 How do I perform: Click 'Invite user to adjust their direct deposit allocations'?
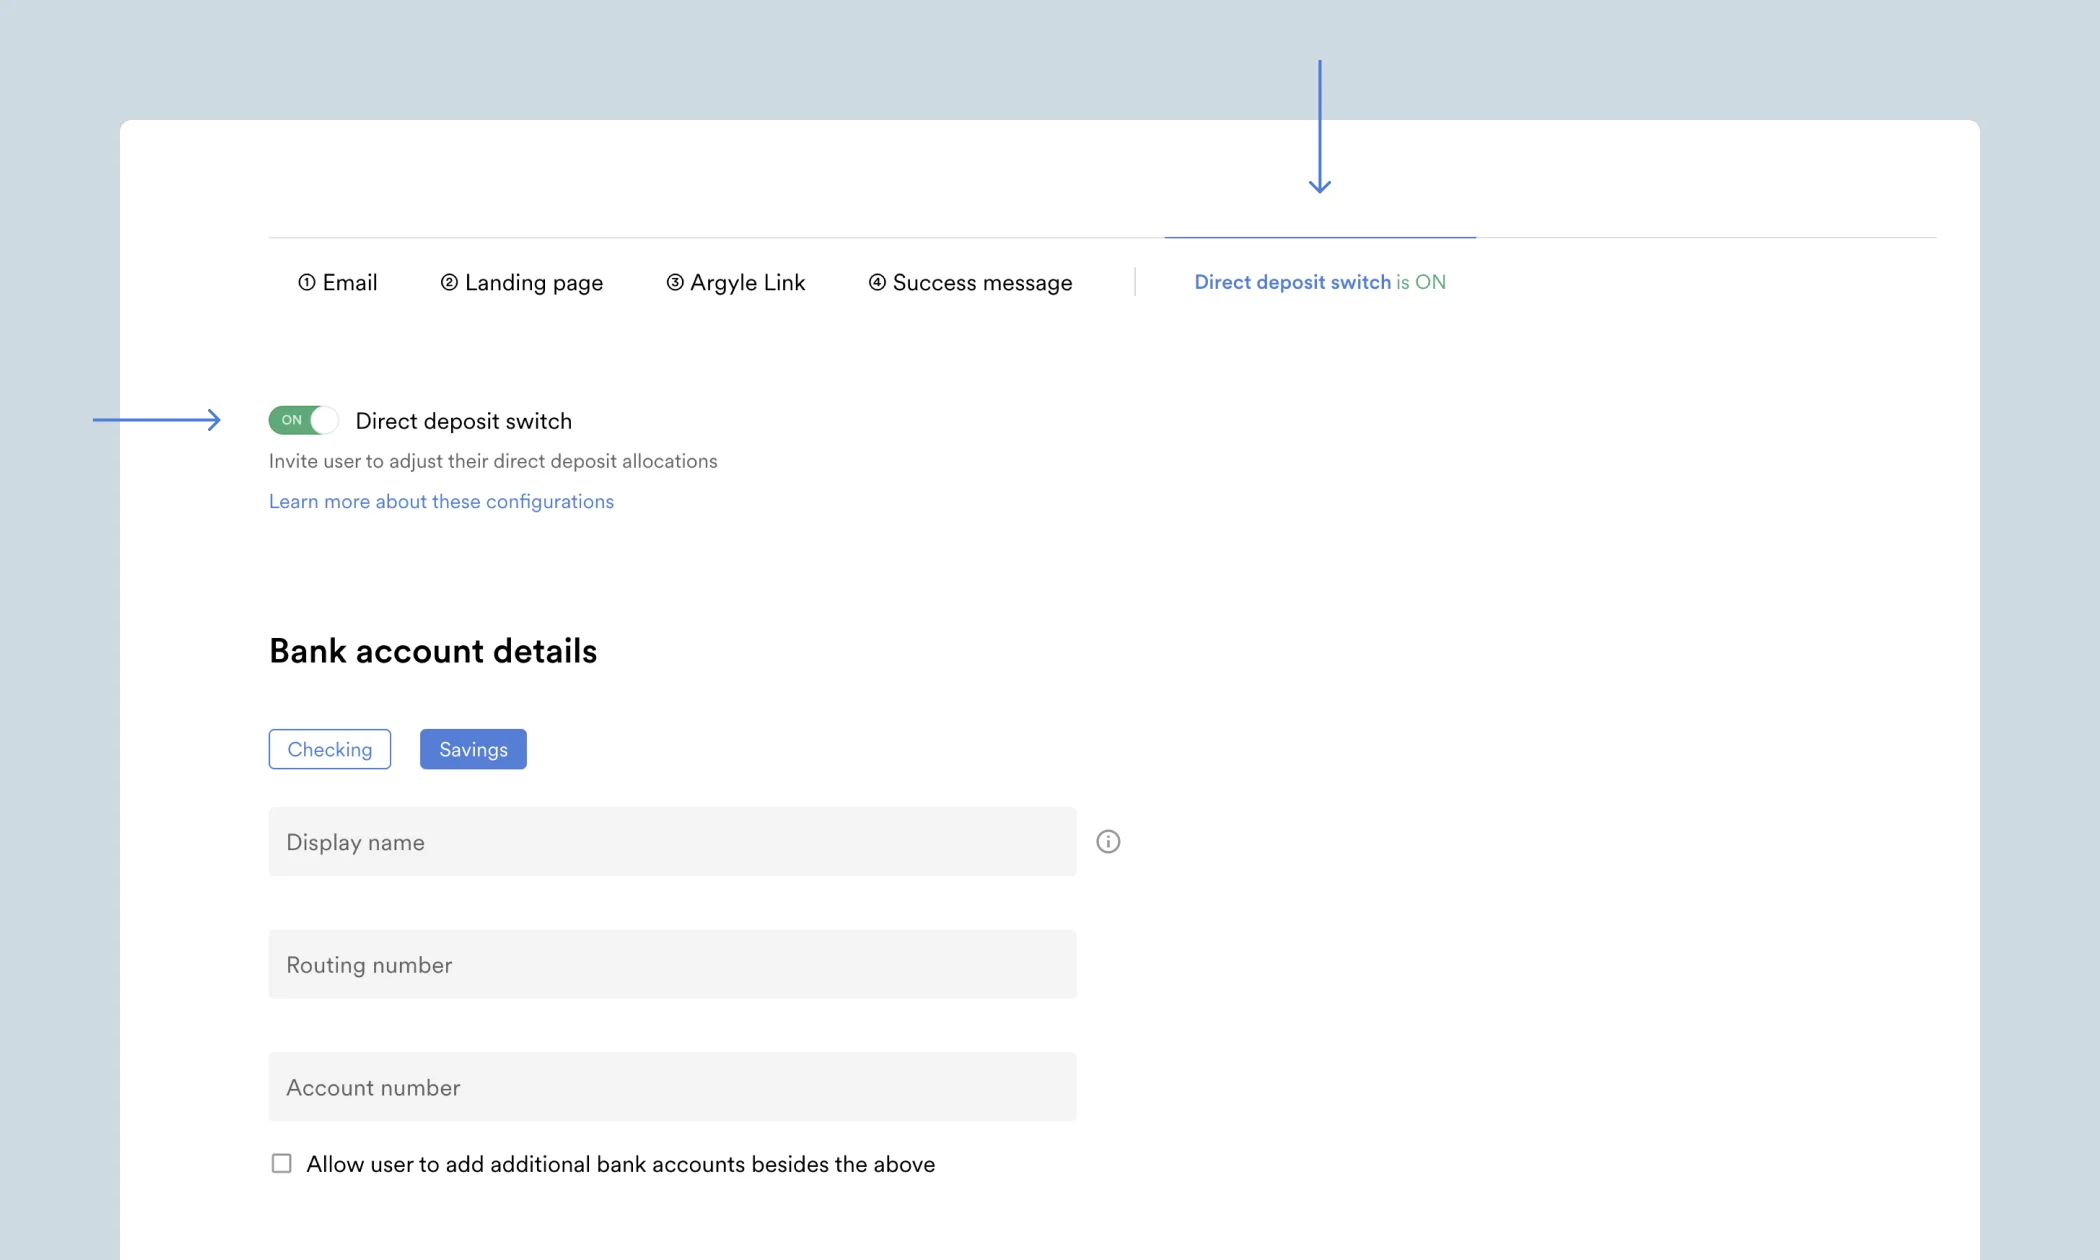click(493, 461)
